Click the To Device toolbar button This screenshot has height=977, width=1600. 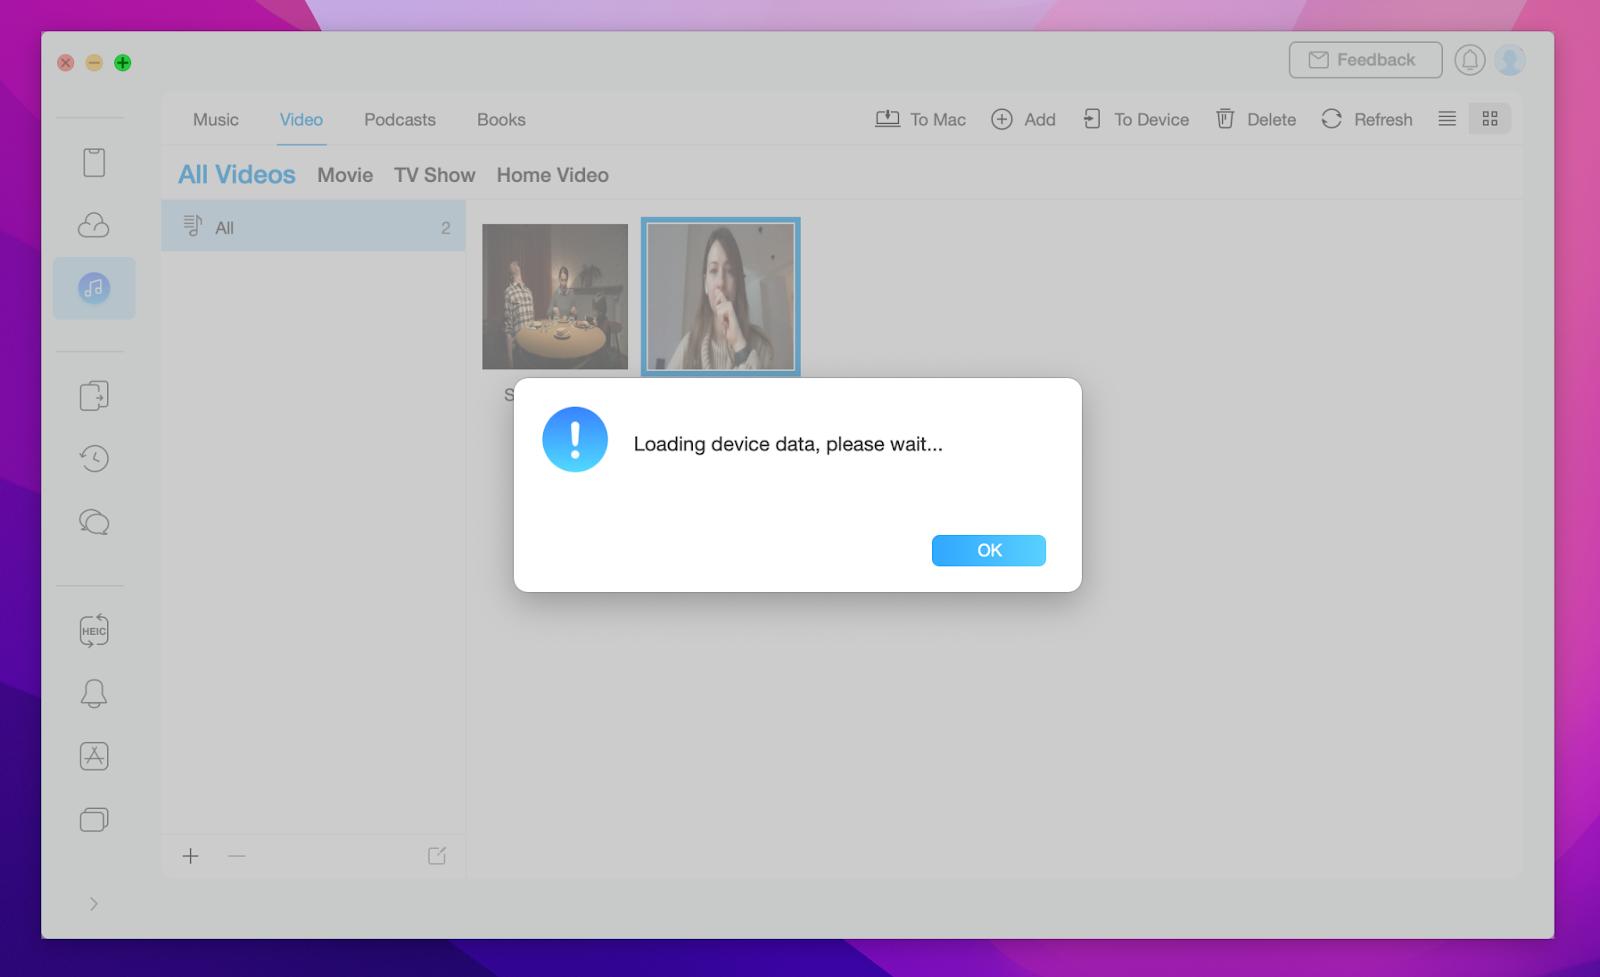point(1136,120)
